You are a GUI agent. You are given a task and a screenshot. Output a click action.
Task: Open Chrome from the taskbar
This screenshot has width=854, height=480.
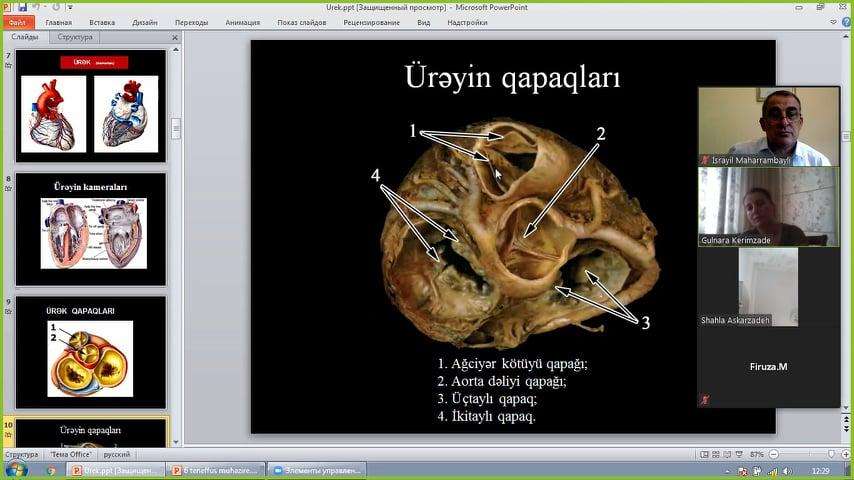tap(52, 470)
